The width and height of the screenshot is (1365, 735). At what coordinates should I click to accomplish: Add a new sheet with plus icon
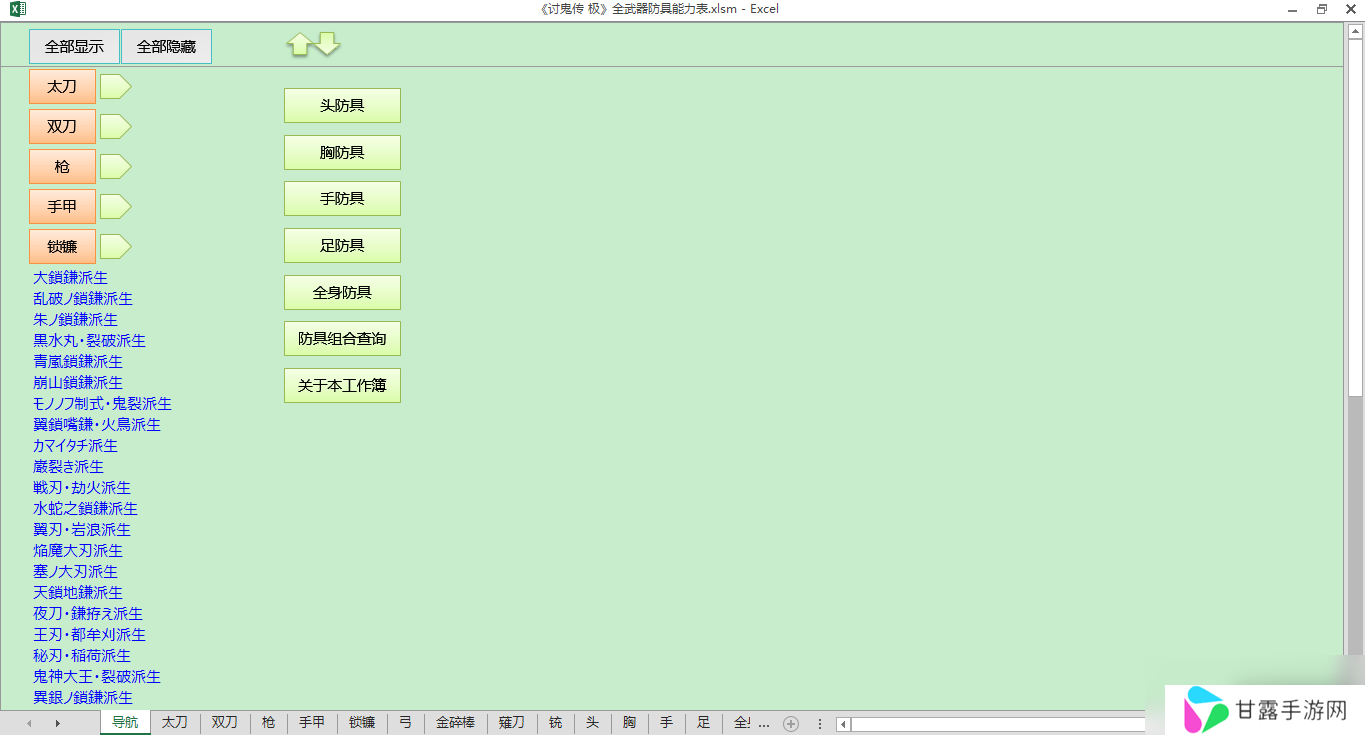point(791,723)
